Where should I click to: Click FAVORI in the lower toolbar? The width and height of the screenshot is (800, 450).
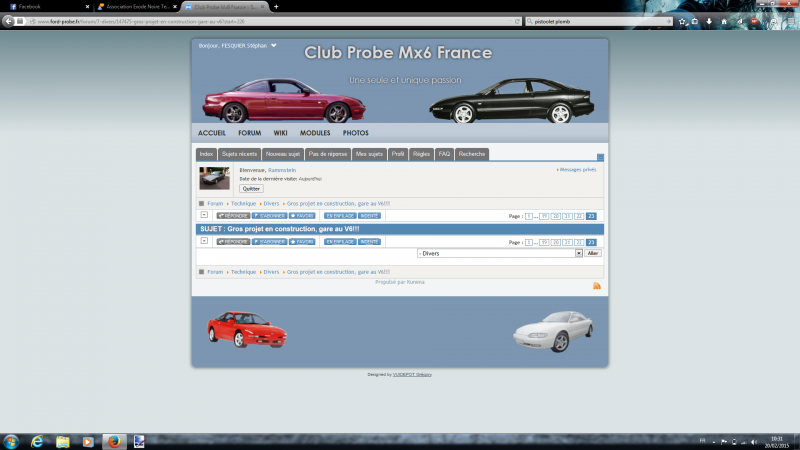click(302, 242)
